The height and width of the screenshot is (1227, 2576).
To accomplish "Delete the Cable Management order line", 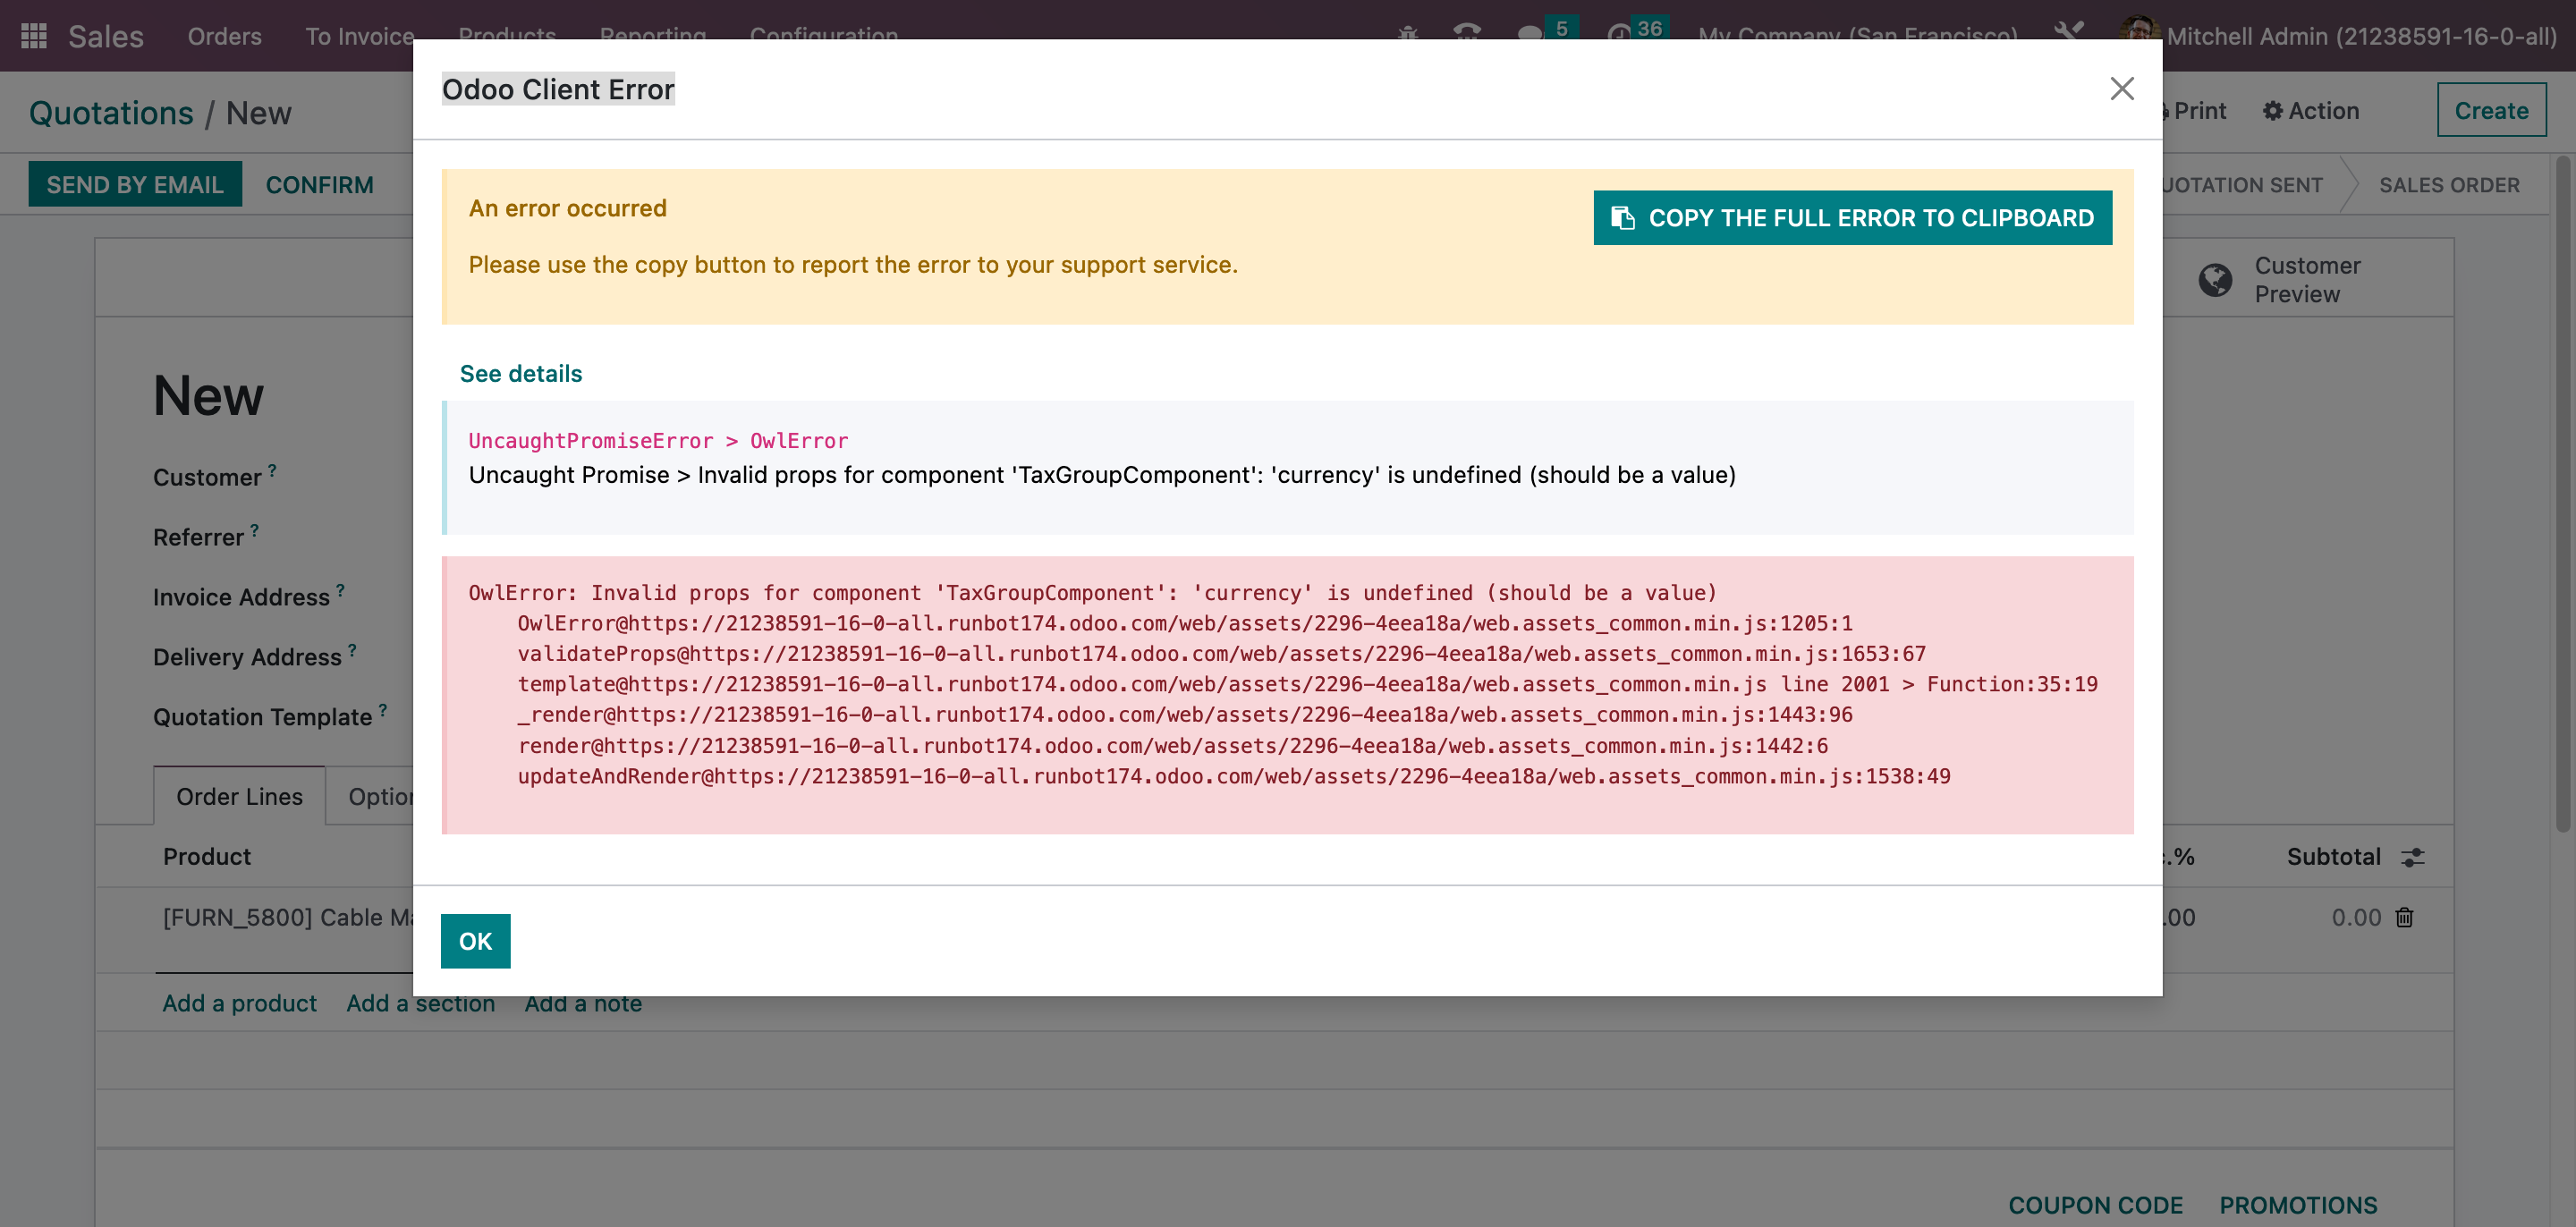I will click(2405, 917).
